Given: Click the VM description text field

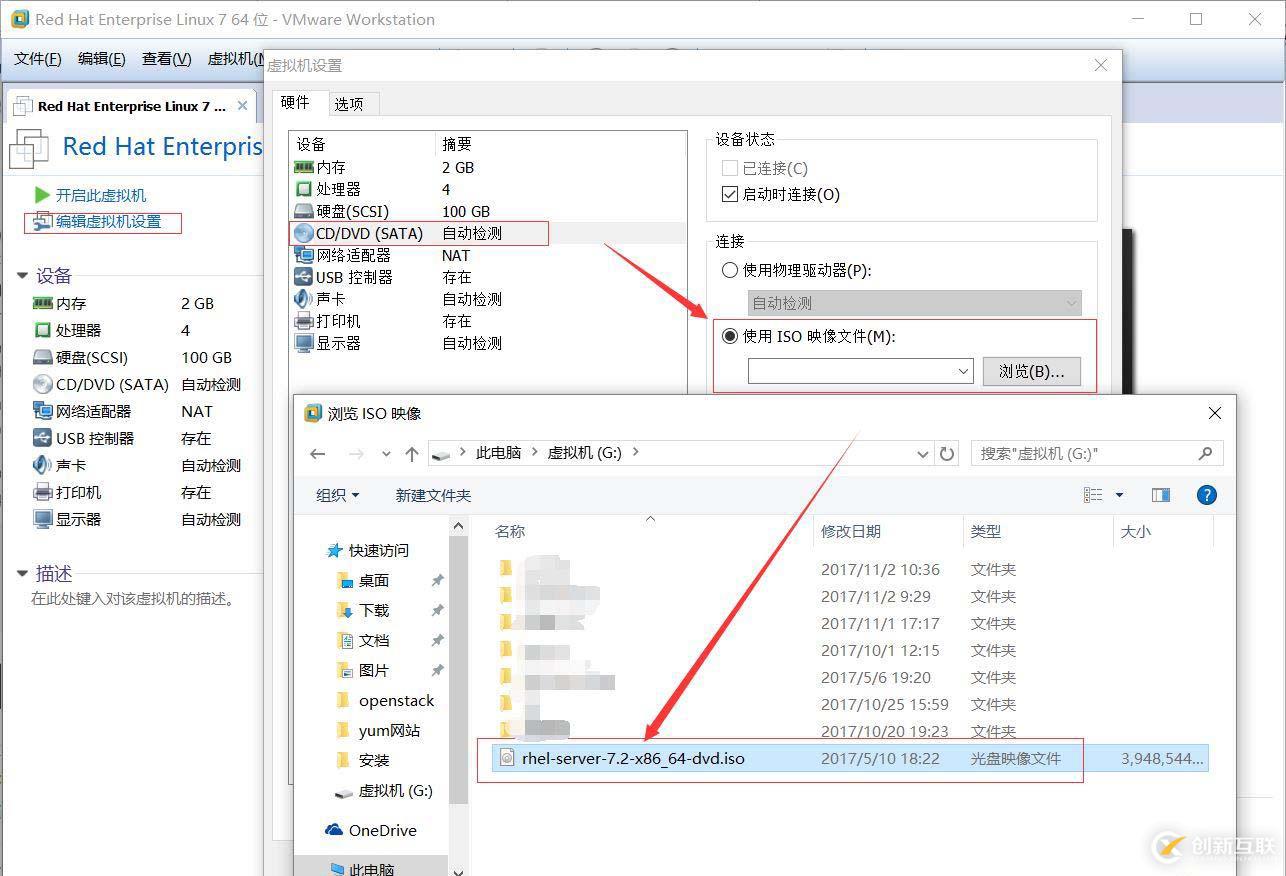Looking at the screenshot, I should (135, 599).
